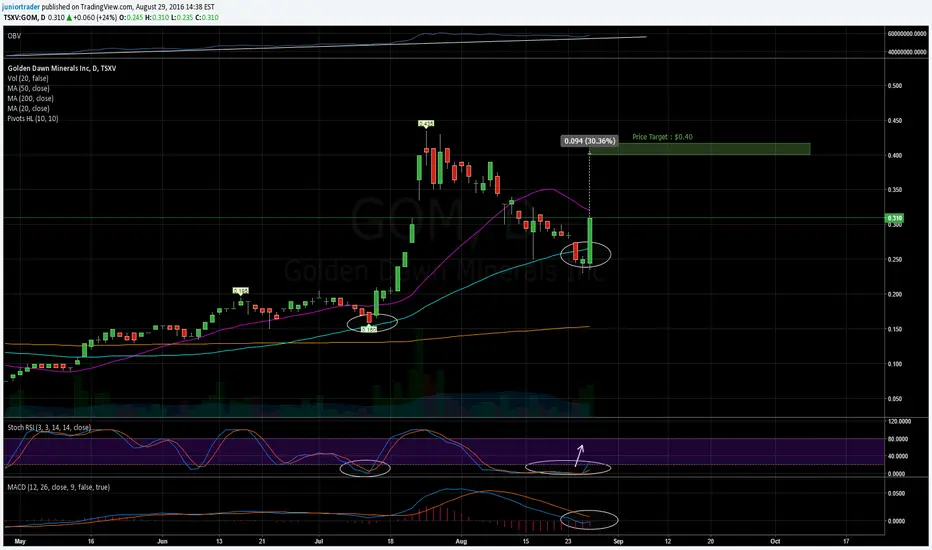
Task: Select Golden Dawn Minerals Inc title
Action: point(62,68)
